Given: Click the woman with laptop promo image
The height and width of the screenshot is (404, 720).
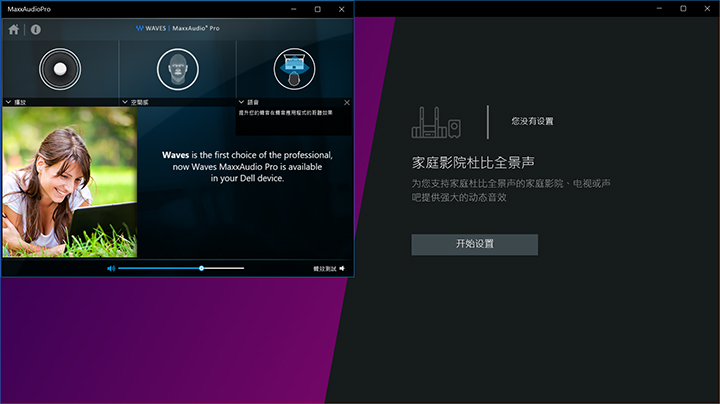Looking at the screenshot, I should click(x=70, y=182).
